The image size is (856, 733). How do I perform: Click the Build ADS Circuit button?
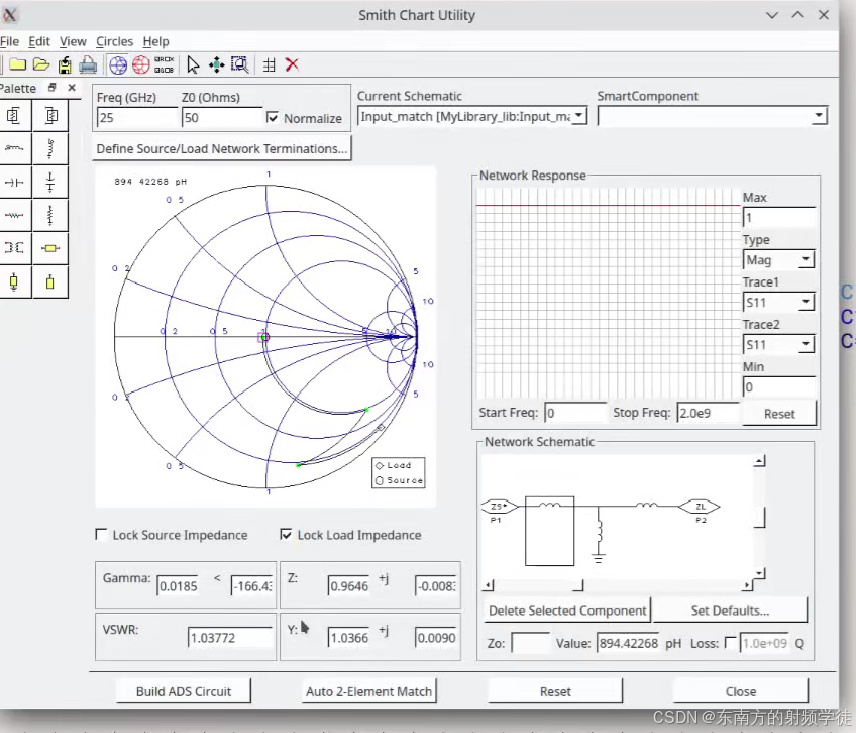(183, 691)
